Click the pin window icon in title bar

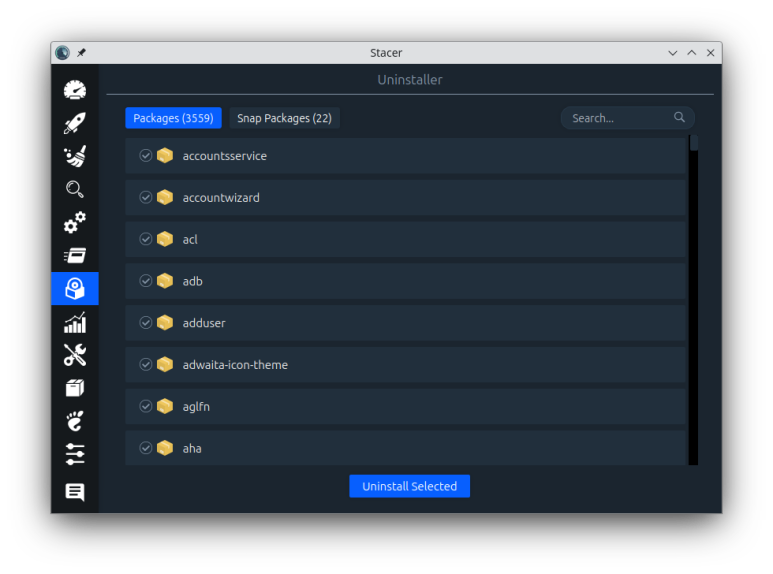pyautogui.click(x=81, y=52)
